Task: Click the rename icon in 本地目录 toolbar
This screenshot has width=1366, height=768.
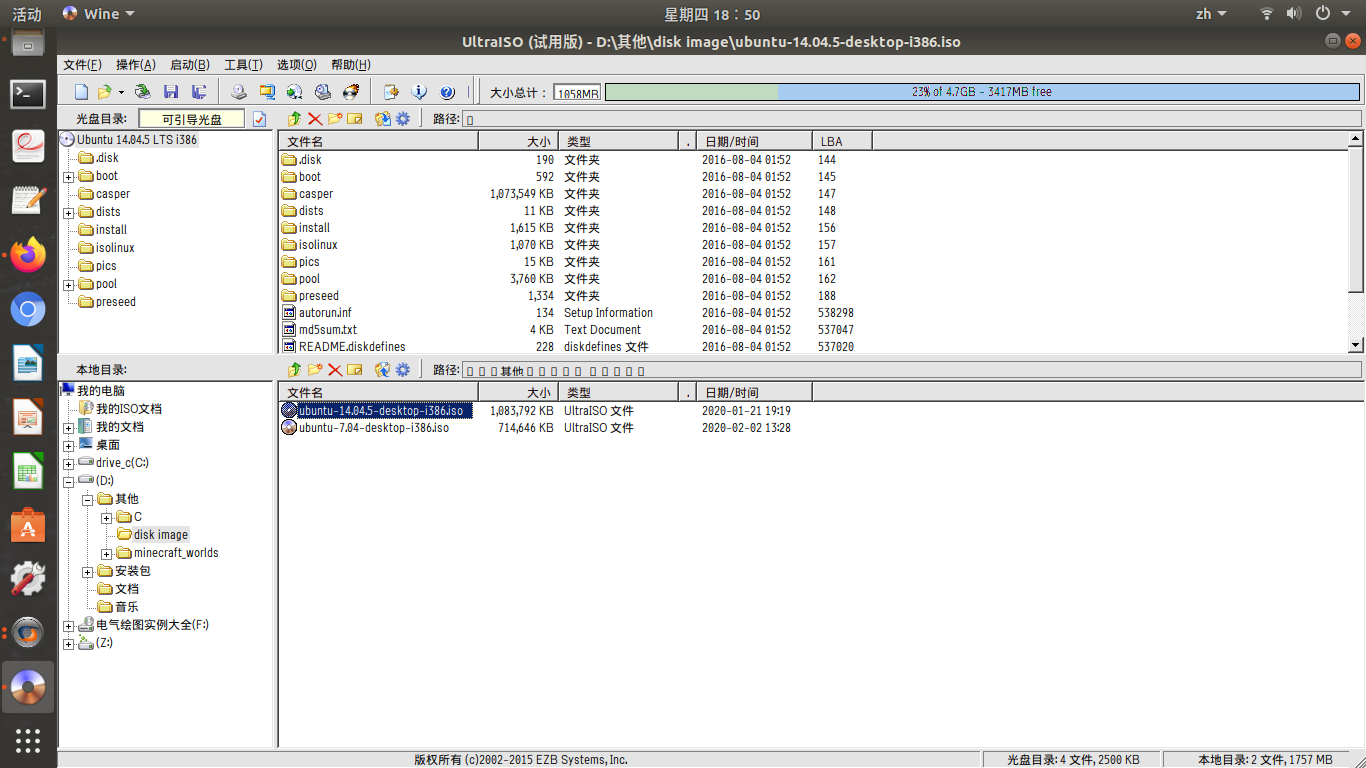Action: coord(354,370)
